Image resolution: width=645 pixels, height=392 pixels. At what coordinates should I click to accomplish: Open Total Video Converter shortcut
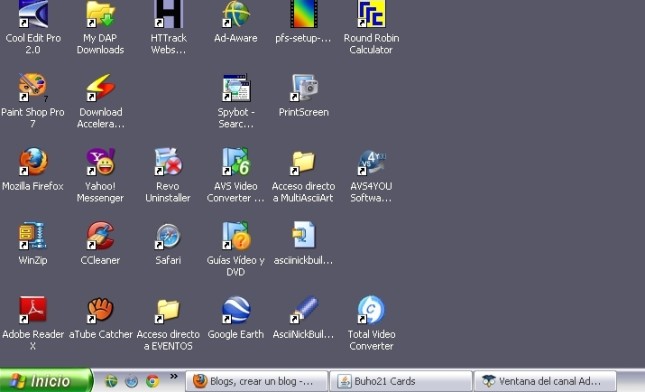371,310
